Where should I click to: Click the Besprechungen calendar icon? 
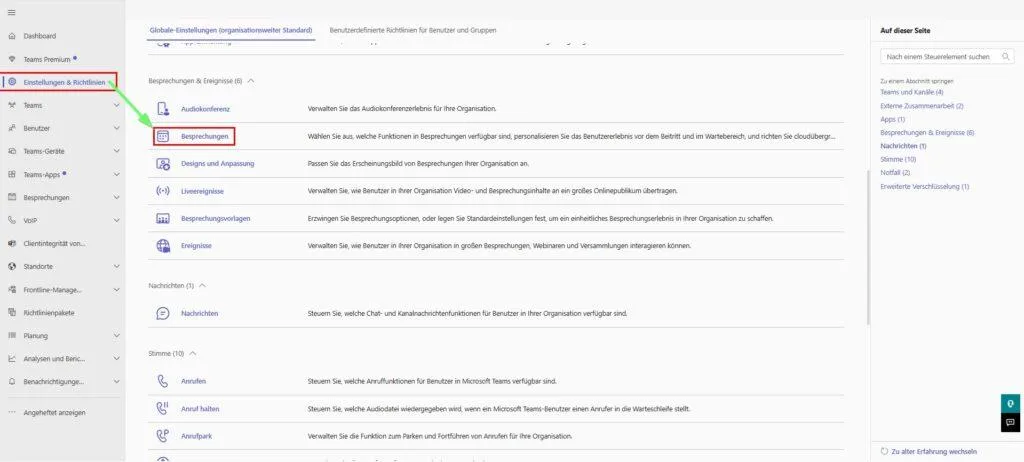coord(163,135)
